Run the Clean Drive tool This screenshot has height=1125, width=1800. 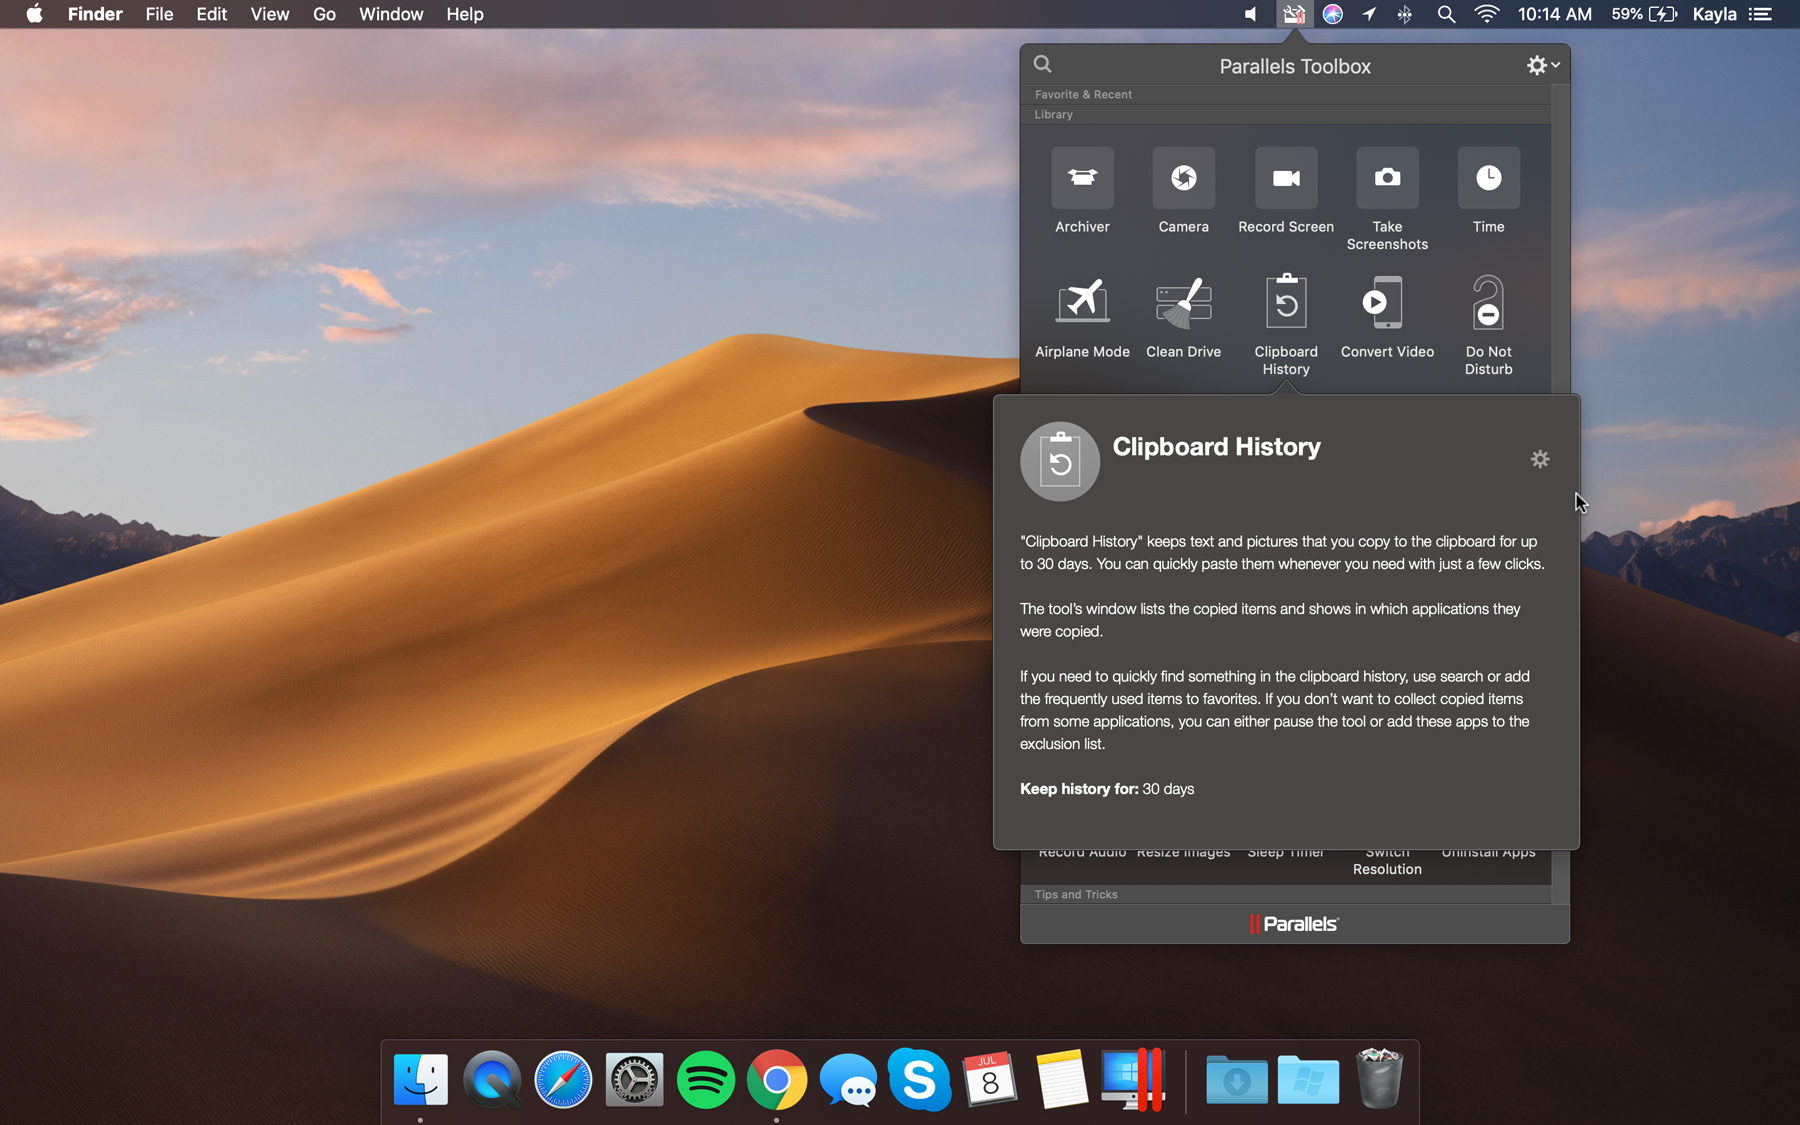(1183, 303)
